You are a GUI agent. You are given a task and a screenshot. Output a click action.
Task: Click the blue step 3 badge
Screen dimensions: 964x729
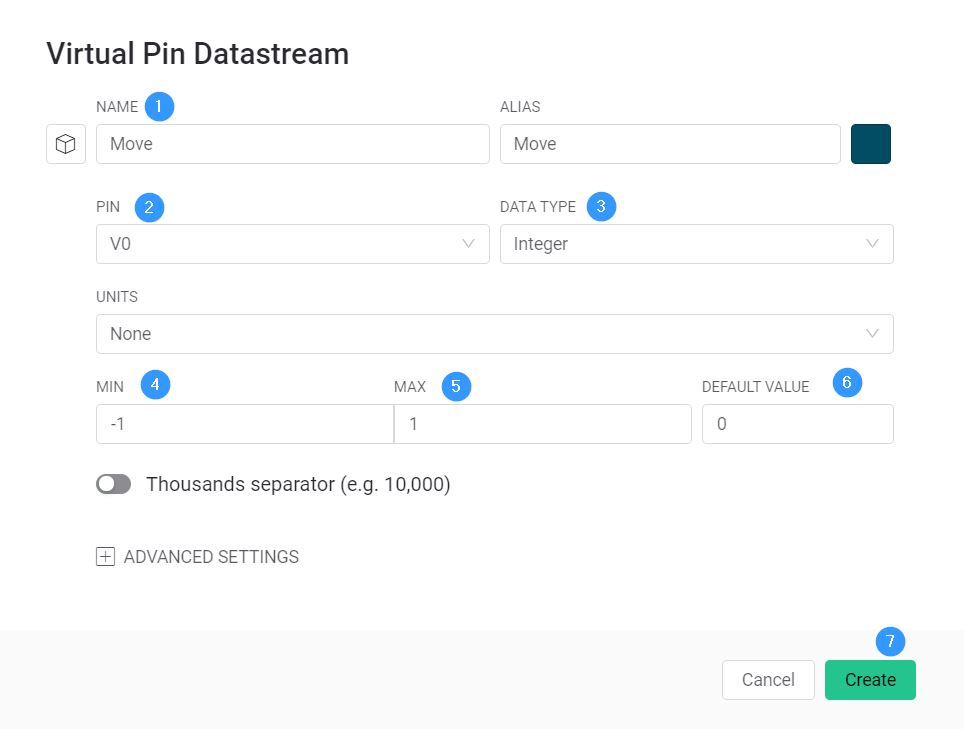point(601,206)
